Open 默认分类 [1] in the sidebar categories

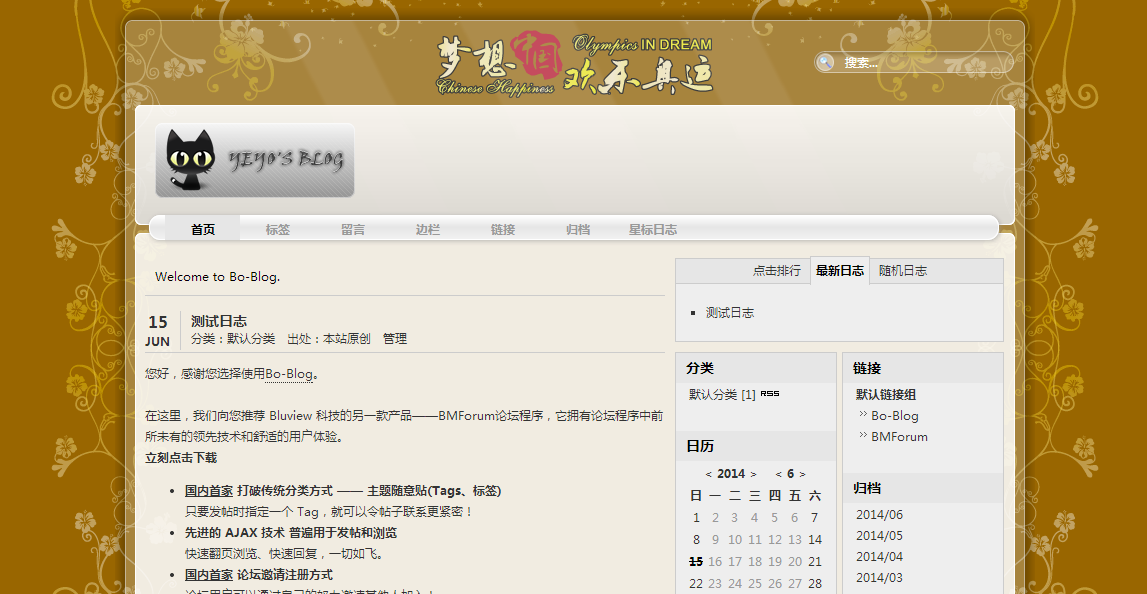(722, 394)
